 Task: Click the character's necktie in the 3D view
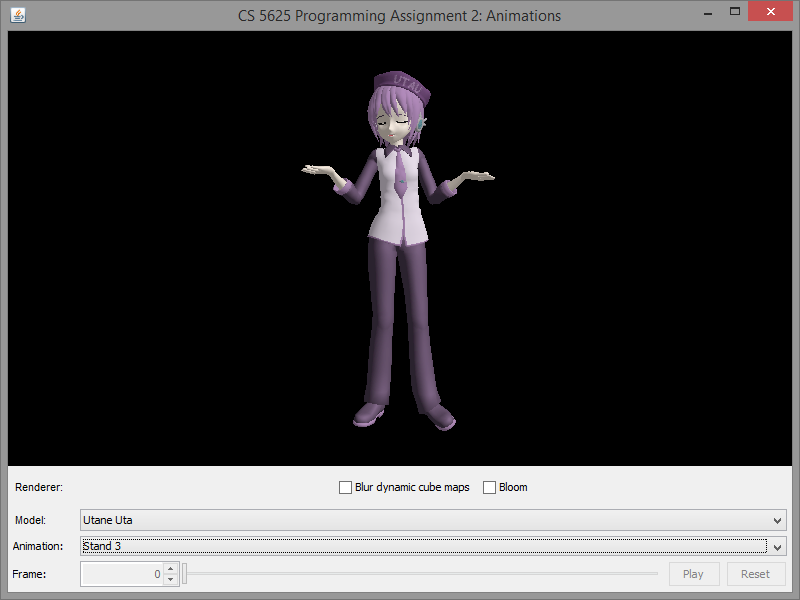(399, 174)
